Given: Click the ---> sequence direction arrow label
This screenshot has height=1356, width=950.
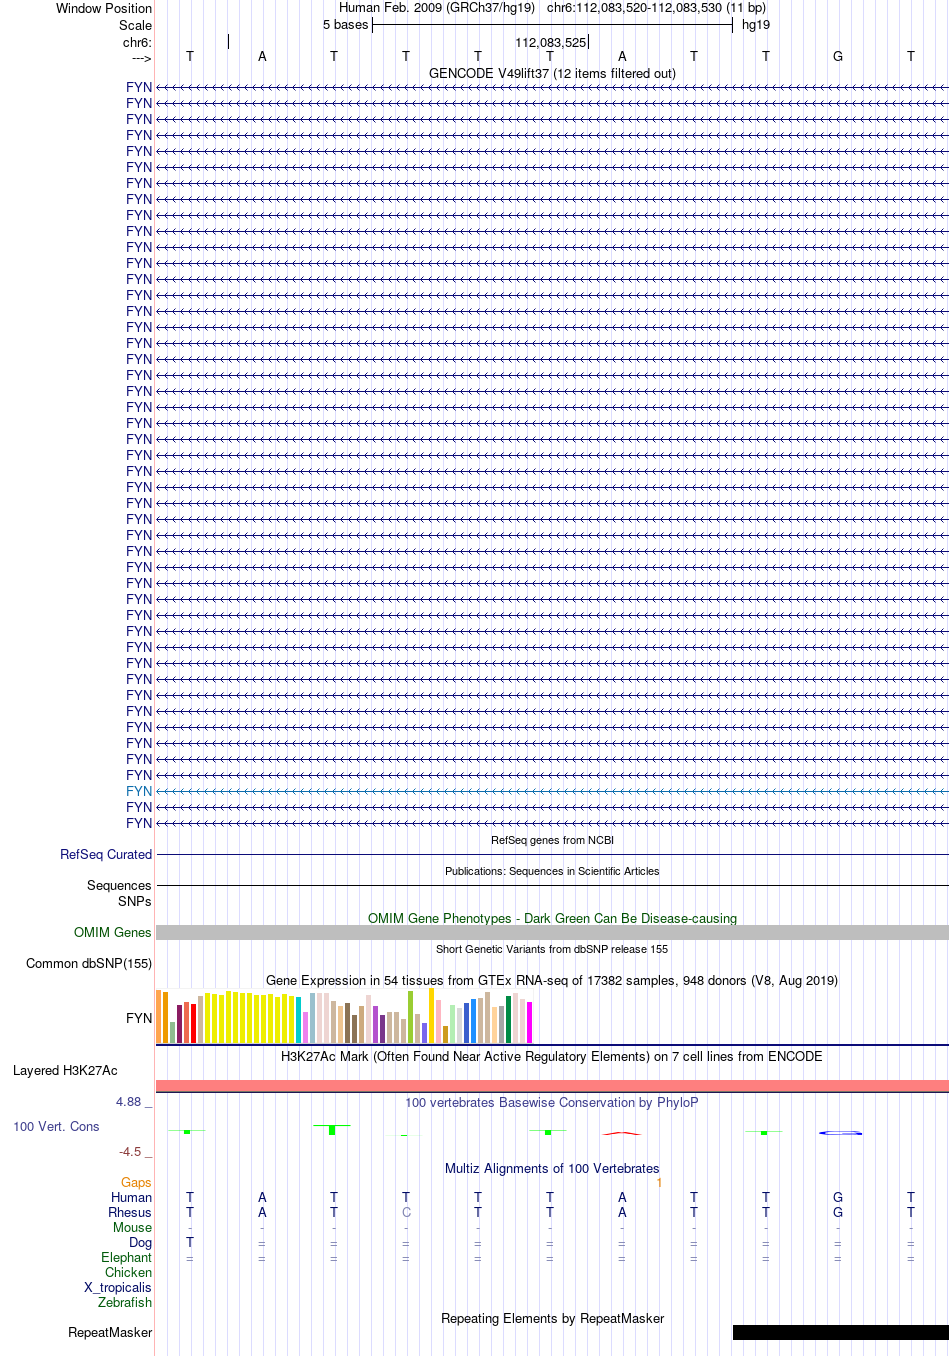Looking at the screenshot, I should [141, 58].
